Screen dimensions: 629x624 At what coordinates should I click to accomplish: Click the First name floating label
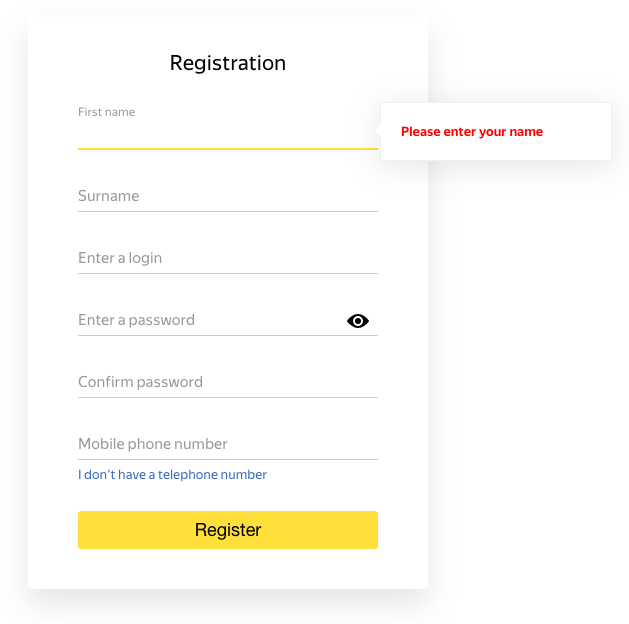[x=106, y=112]
